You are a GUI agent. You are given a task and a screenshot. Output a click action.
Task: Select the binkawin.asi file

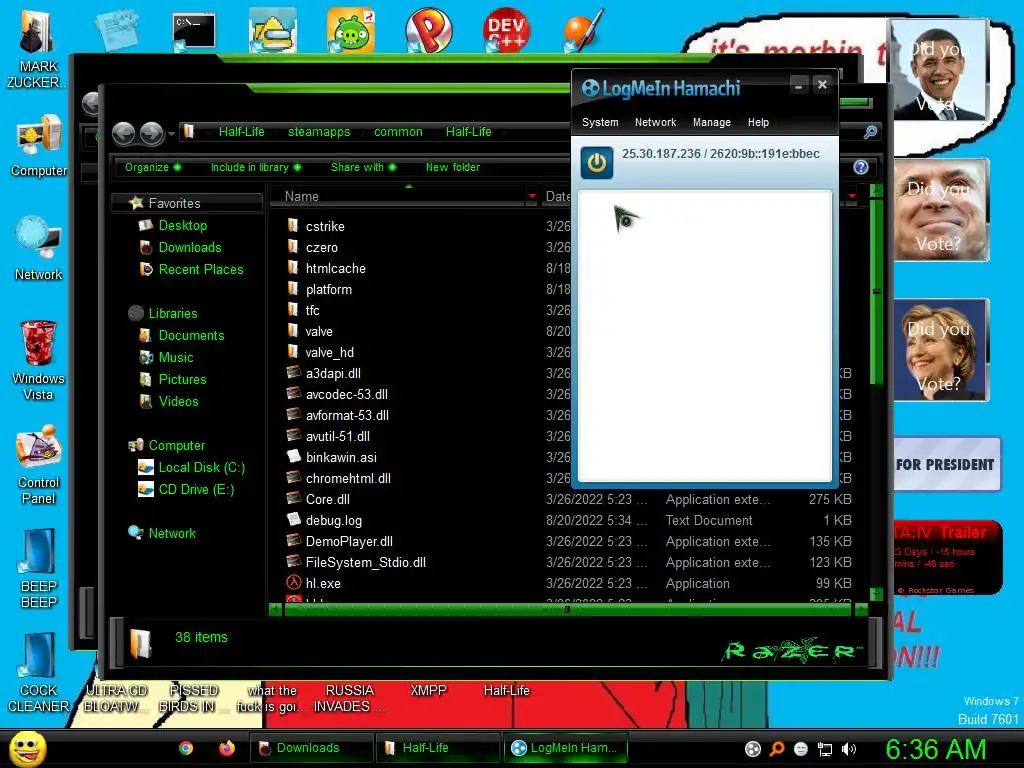[x=341, y=458]
